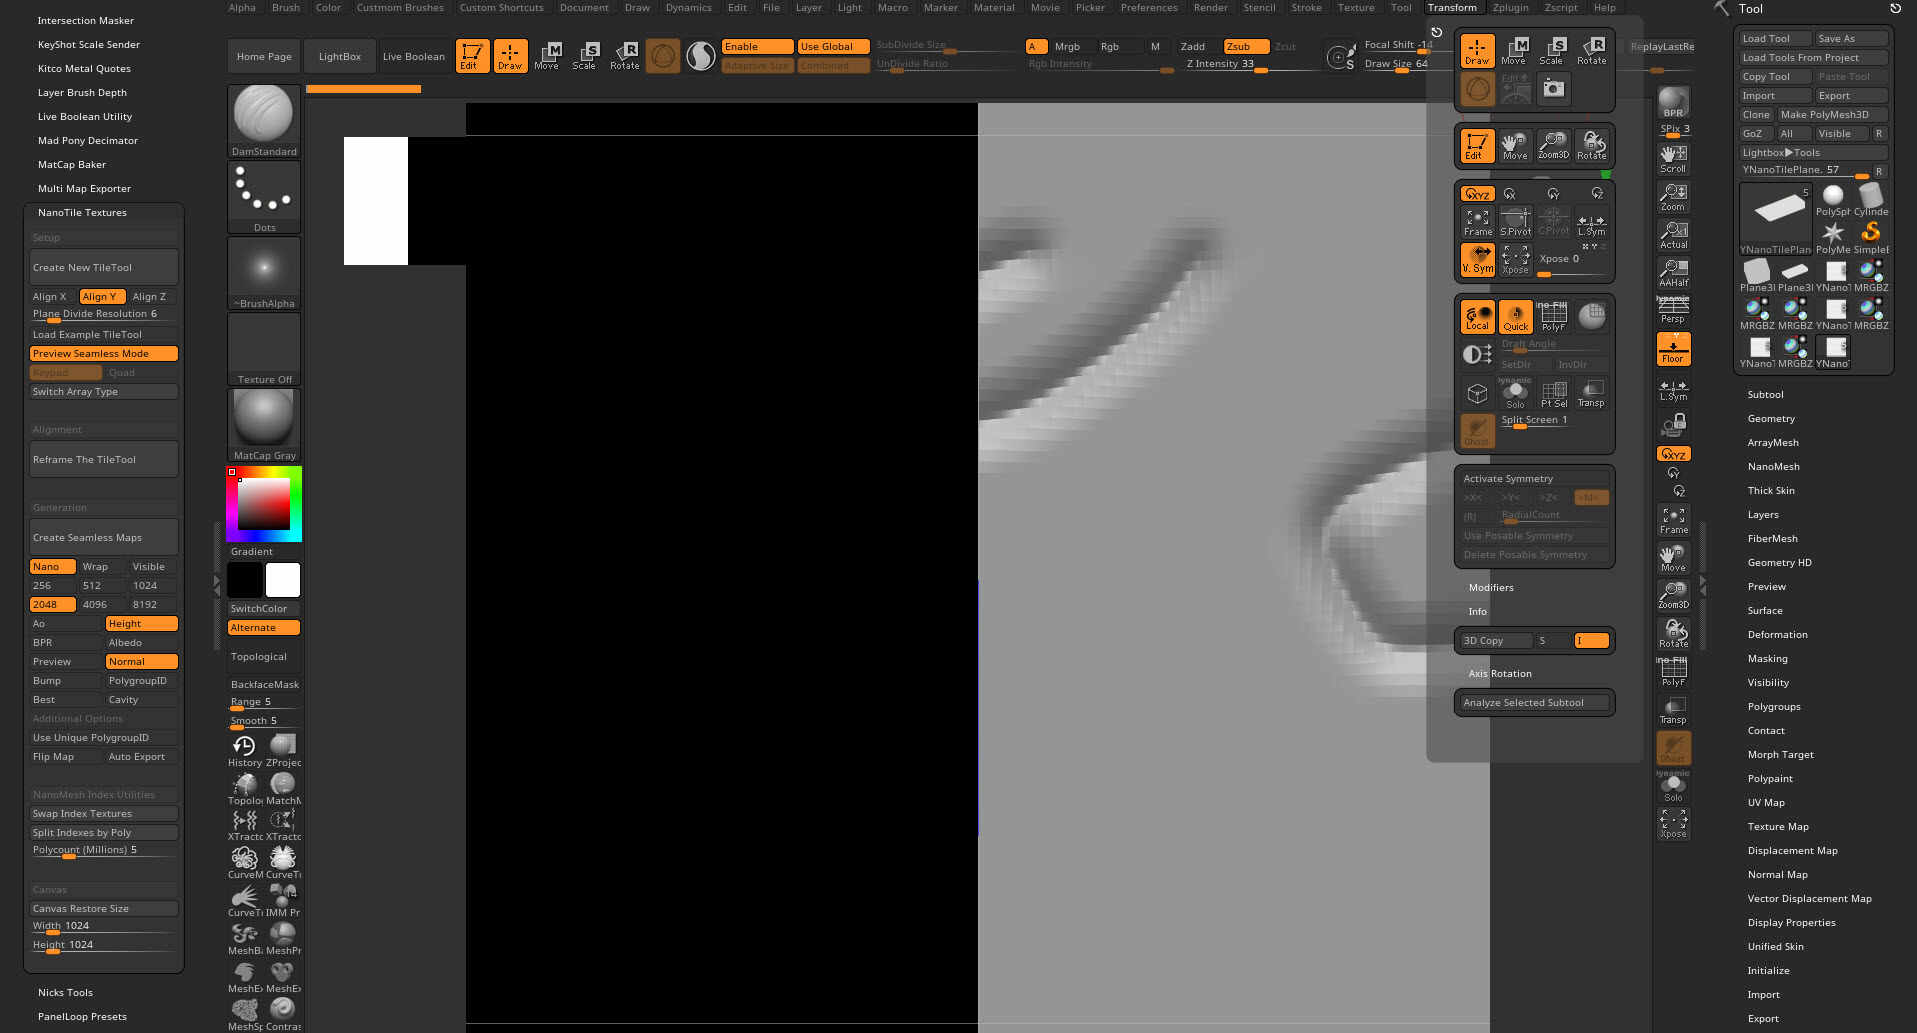
Task: Click the LightBox button
Action: pos(340,56)
